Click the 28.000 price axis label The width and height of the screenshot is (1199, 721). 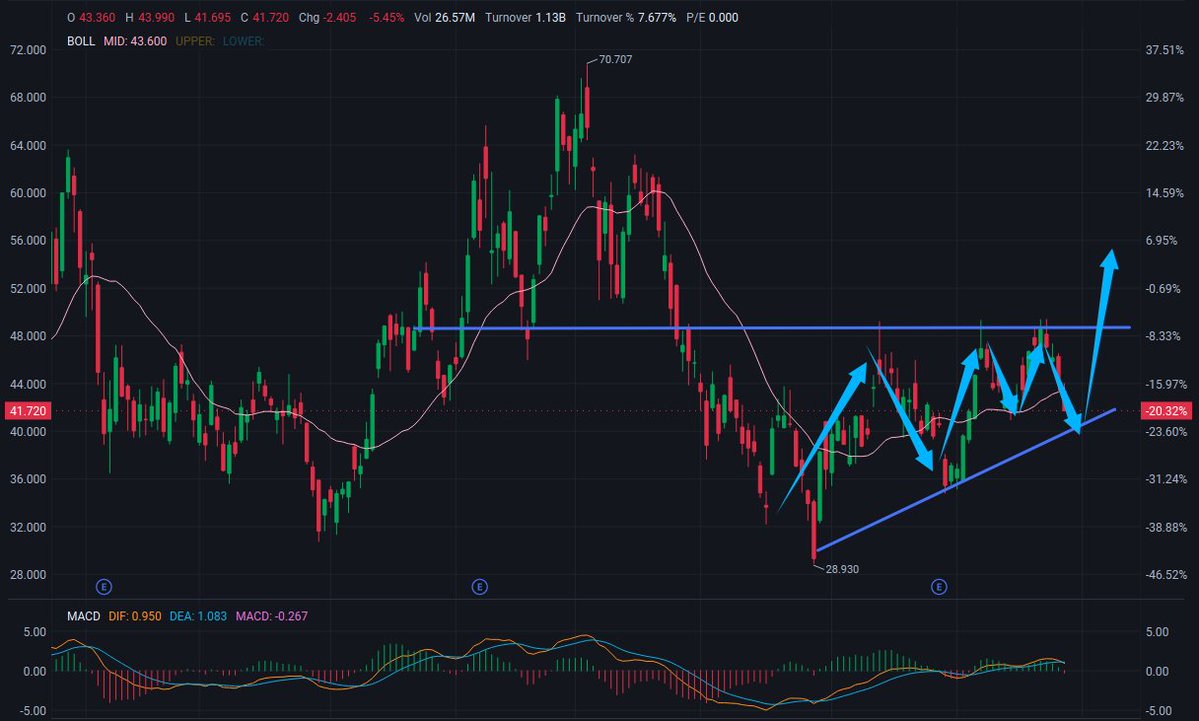tap(28, 575)
